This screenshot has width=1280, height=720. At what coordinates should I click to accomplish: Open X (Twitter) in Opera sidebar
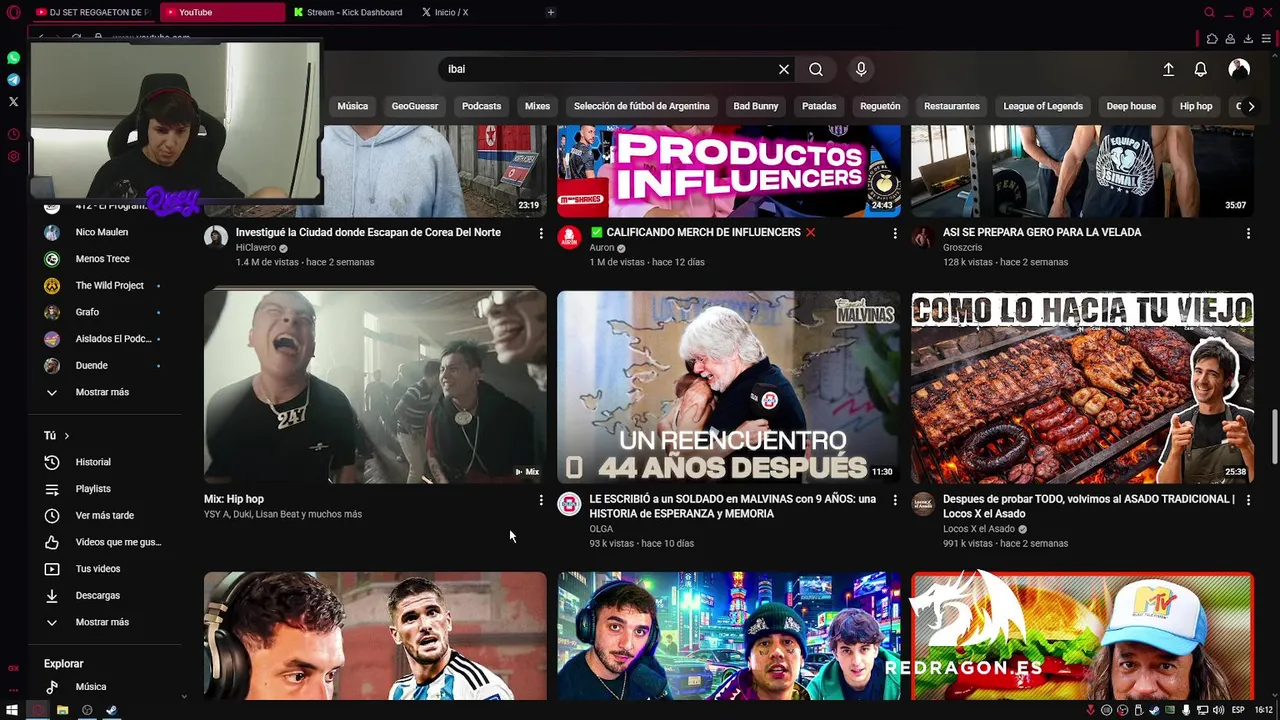tap(13, 101)
